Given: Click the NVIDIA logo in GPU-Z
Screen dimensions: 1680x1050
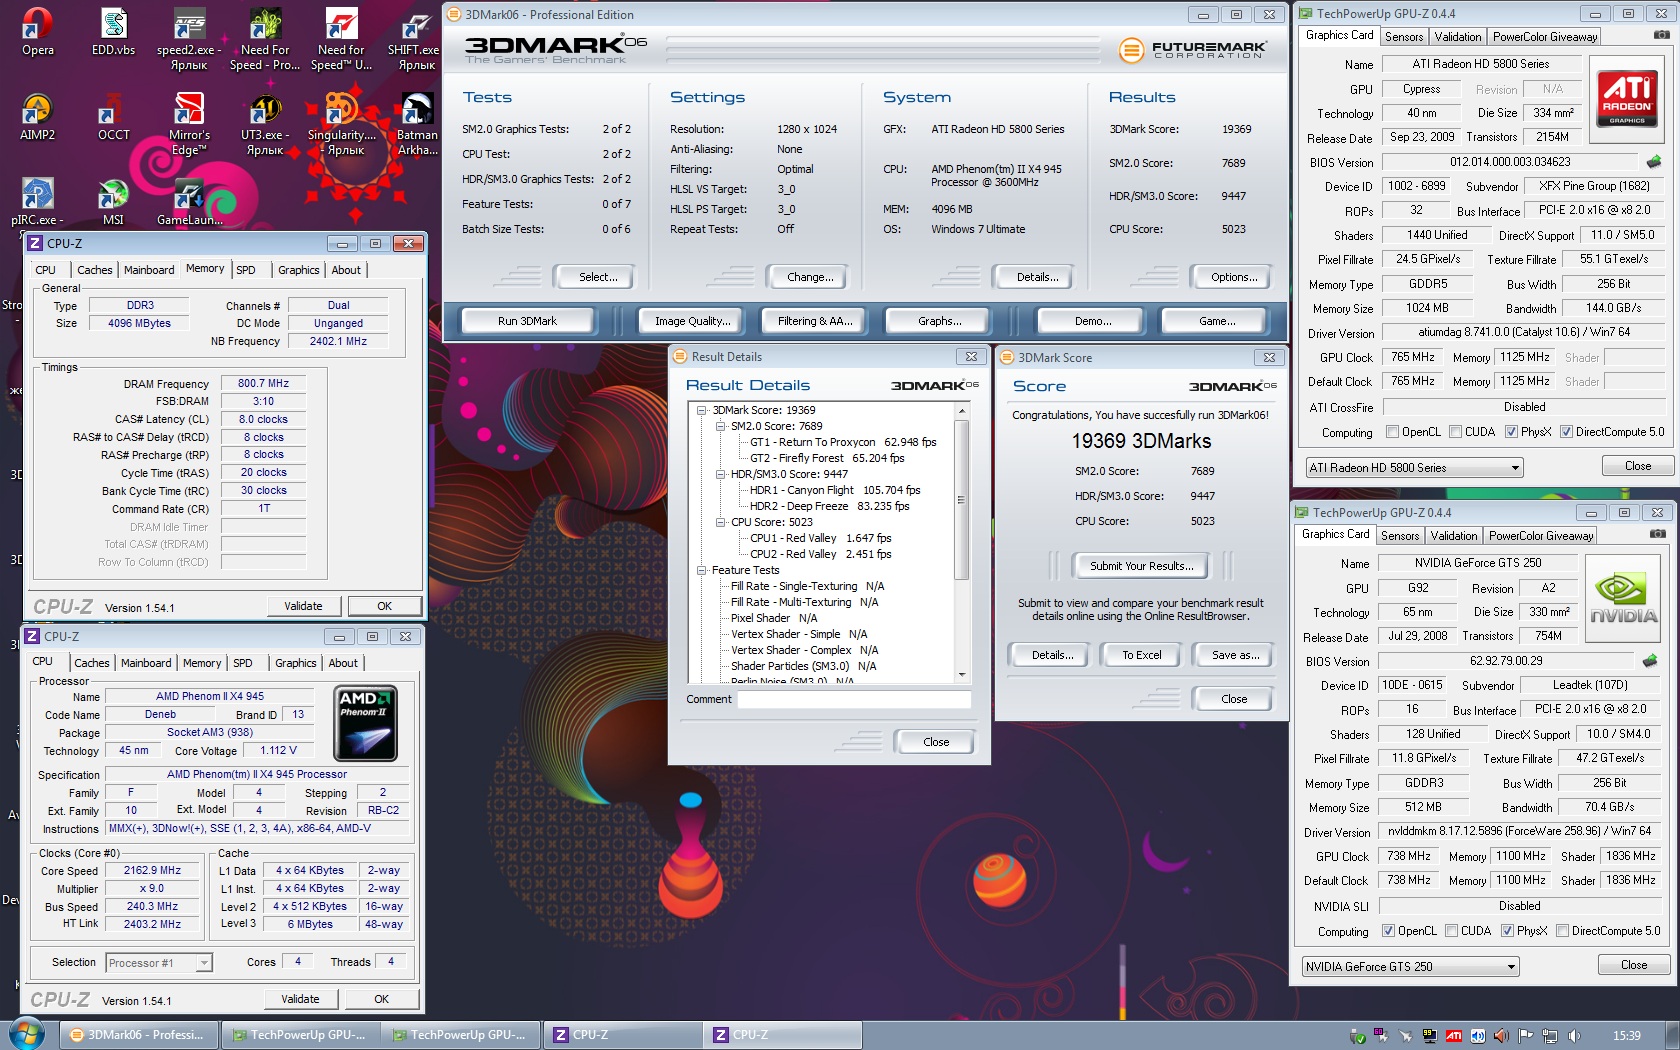Looking at the screenshot, I should point(1623,597).
